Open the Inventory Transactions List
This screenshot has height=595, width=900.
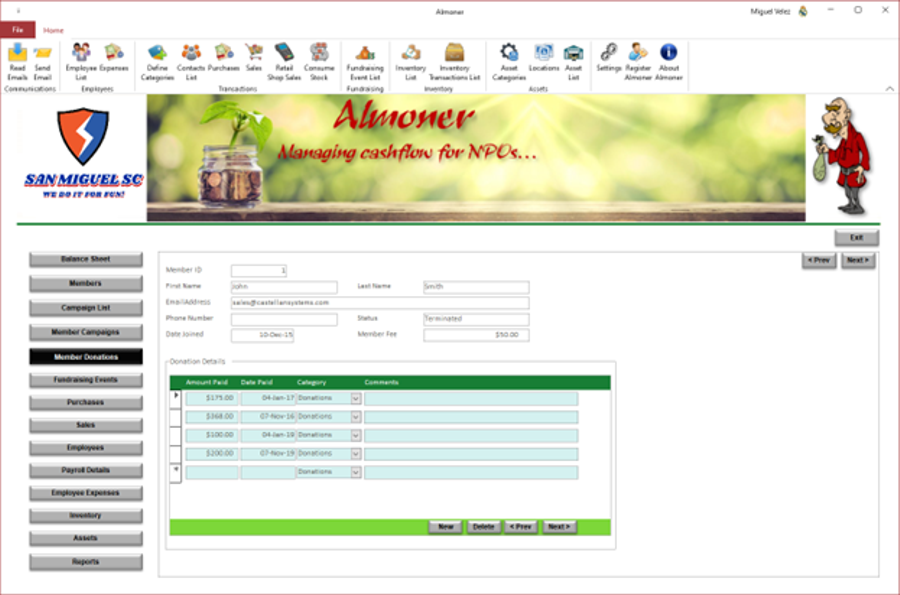(x=454, y=61)
